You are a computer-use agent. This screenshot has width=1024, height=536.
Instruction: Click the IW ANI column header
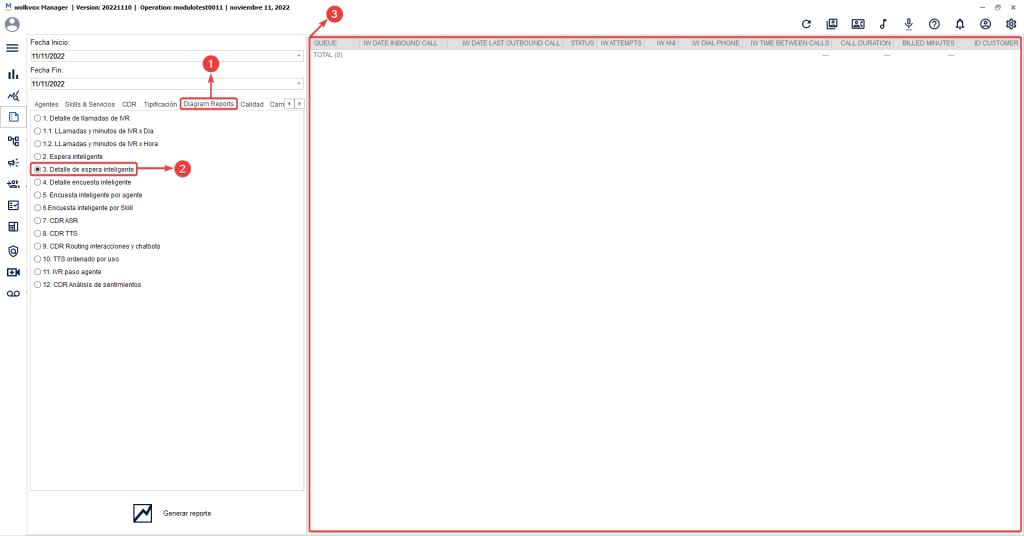662,43
